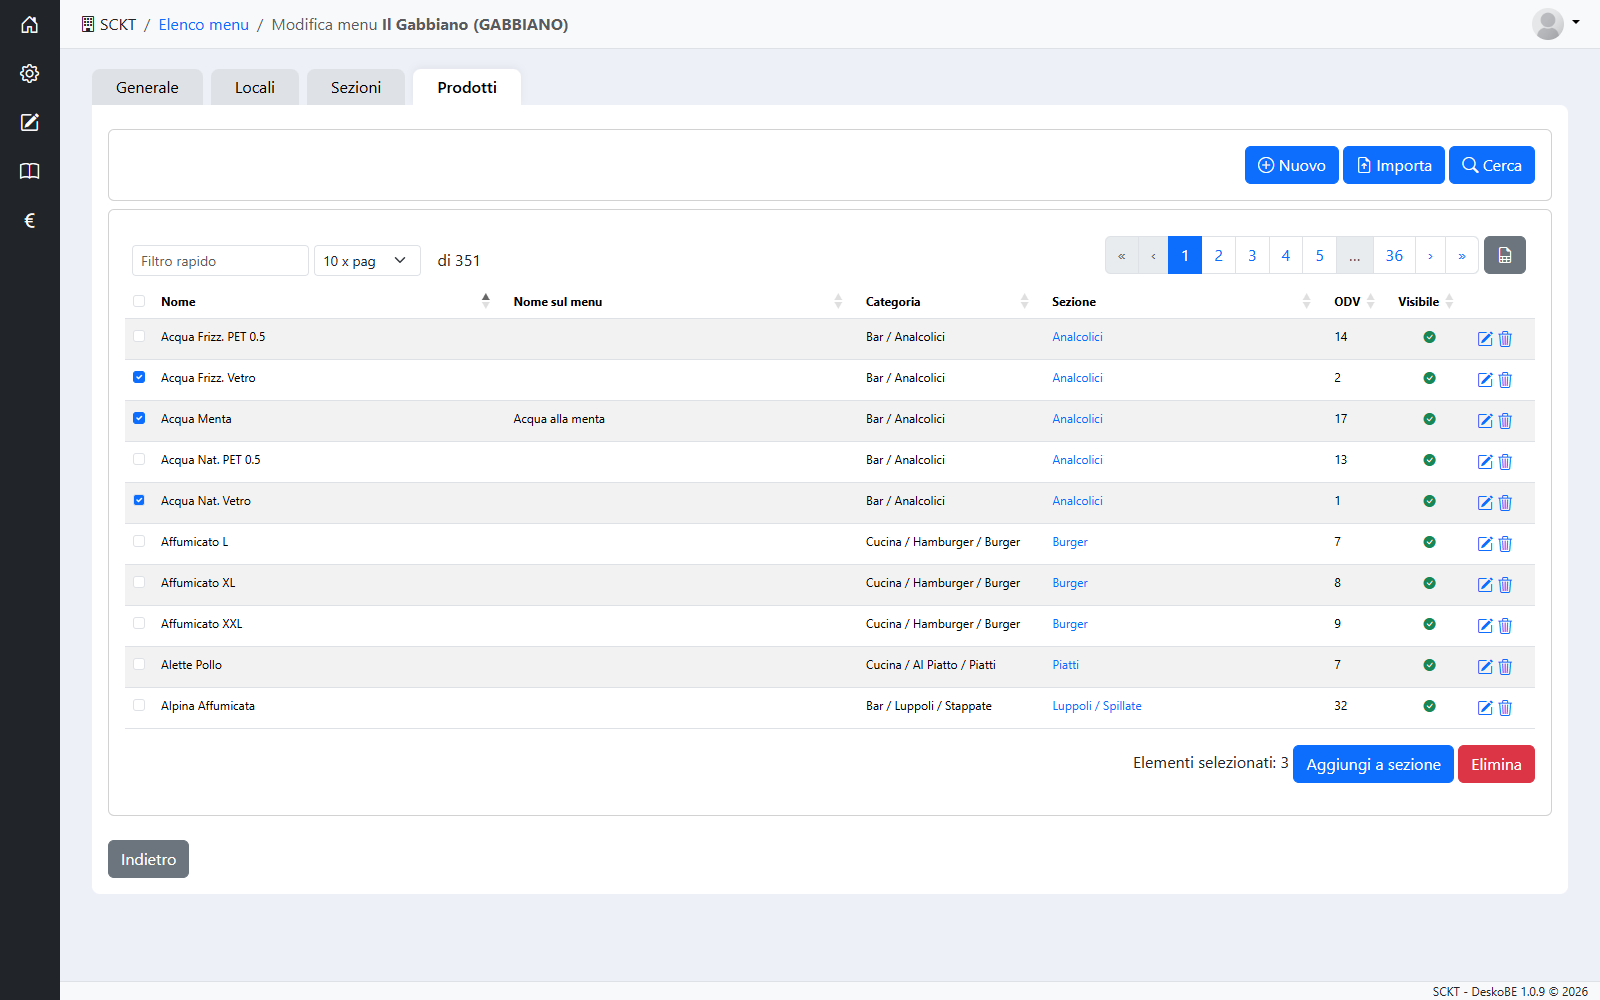Uncheck the Acqua Frizz. Vetro checkbox
Viewport: 1600px width, 1000px height.
[x=139, y=377]
